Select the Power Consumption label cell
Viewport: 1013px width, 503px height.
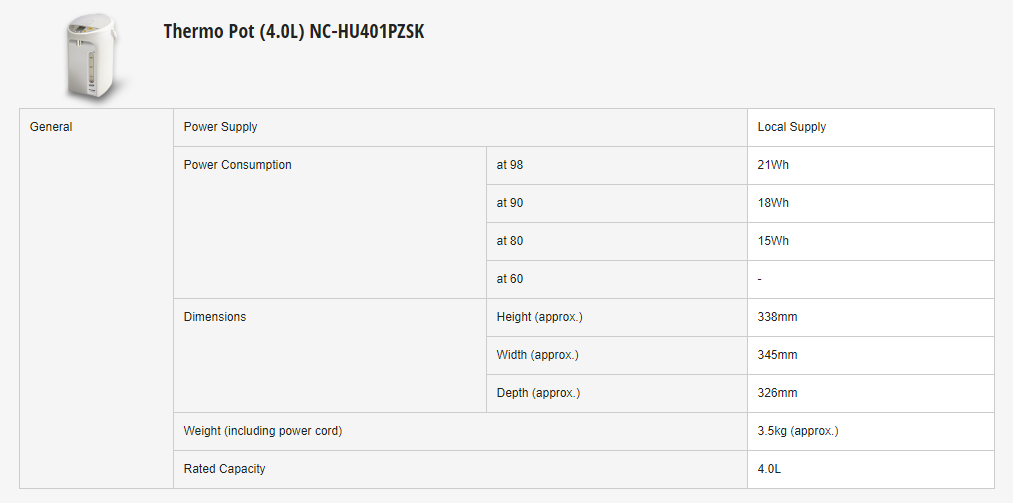[x=238, y=165]
